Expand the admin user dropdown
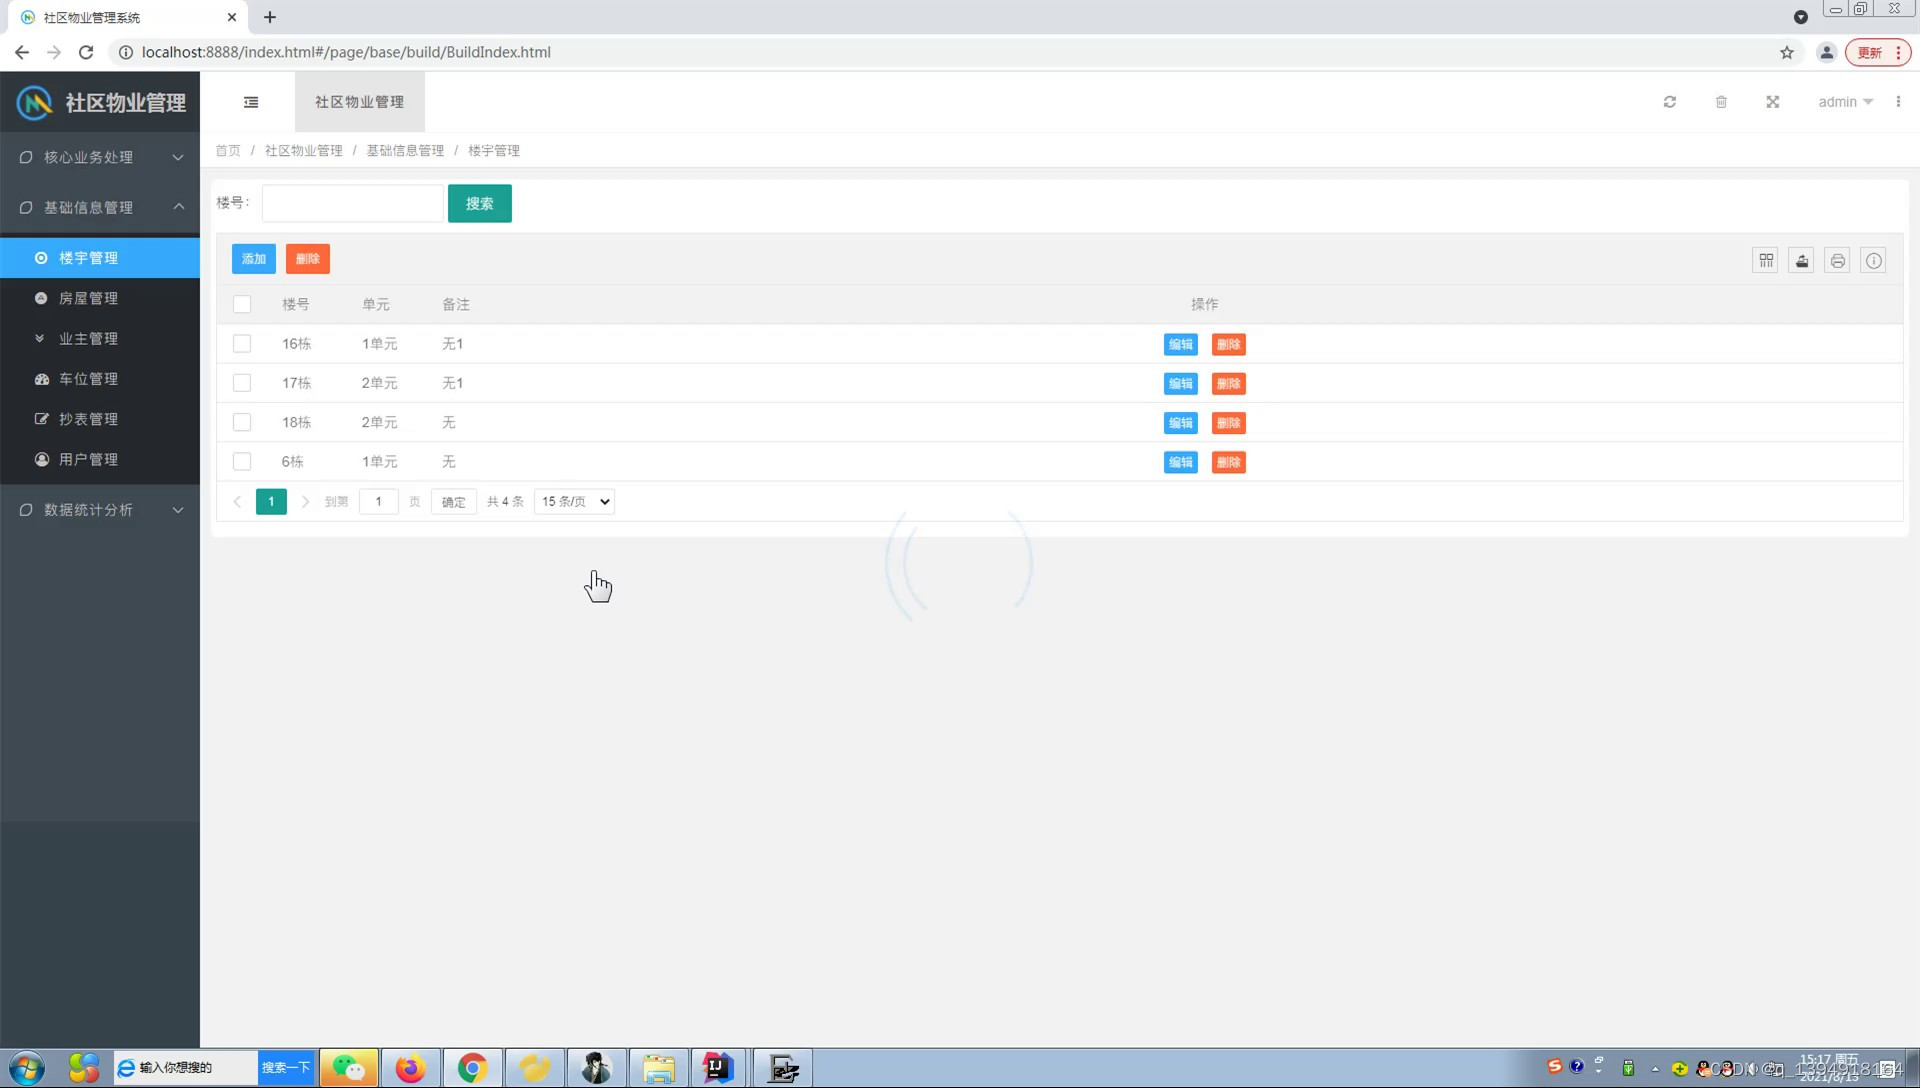Viewport: 1920px width, 1088px height. click(x=1845, y=102)
